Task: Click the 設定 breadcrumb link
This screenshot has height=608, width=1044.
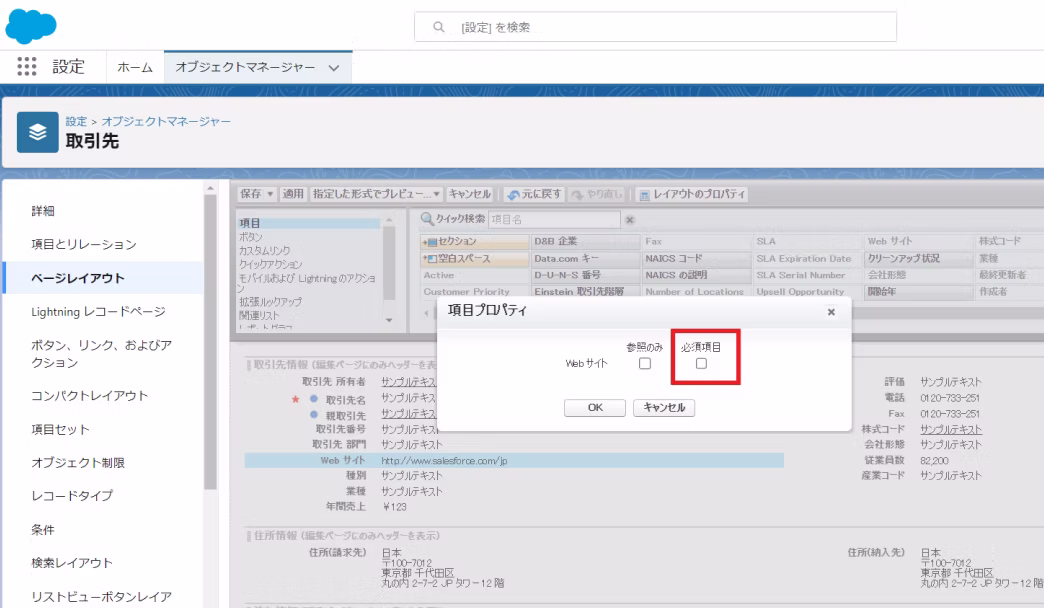Action: tap(76, 121)
